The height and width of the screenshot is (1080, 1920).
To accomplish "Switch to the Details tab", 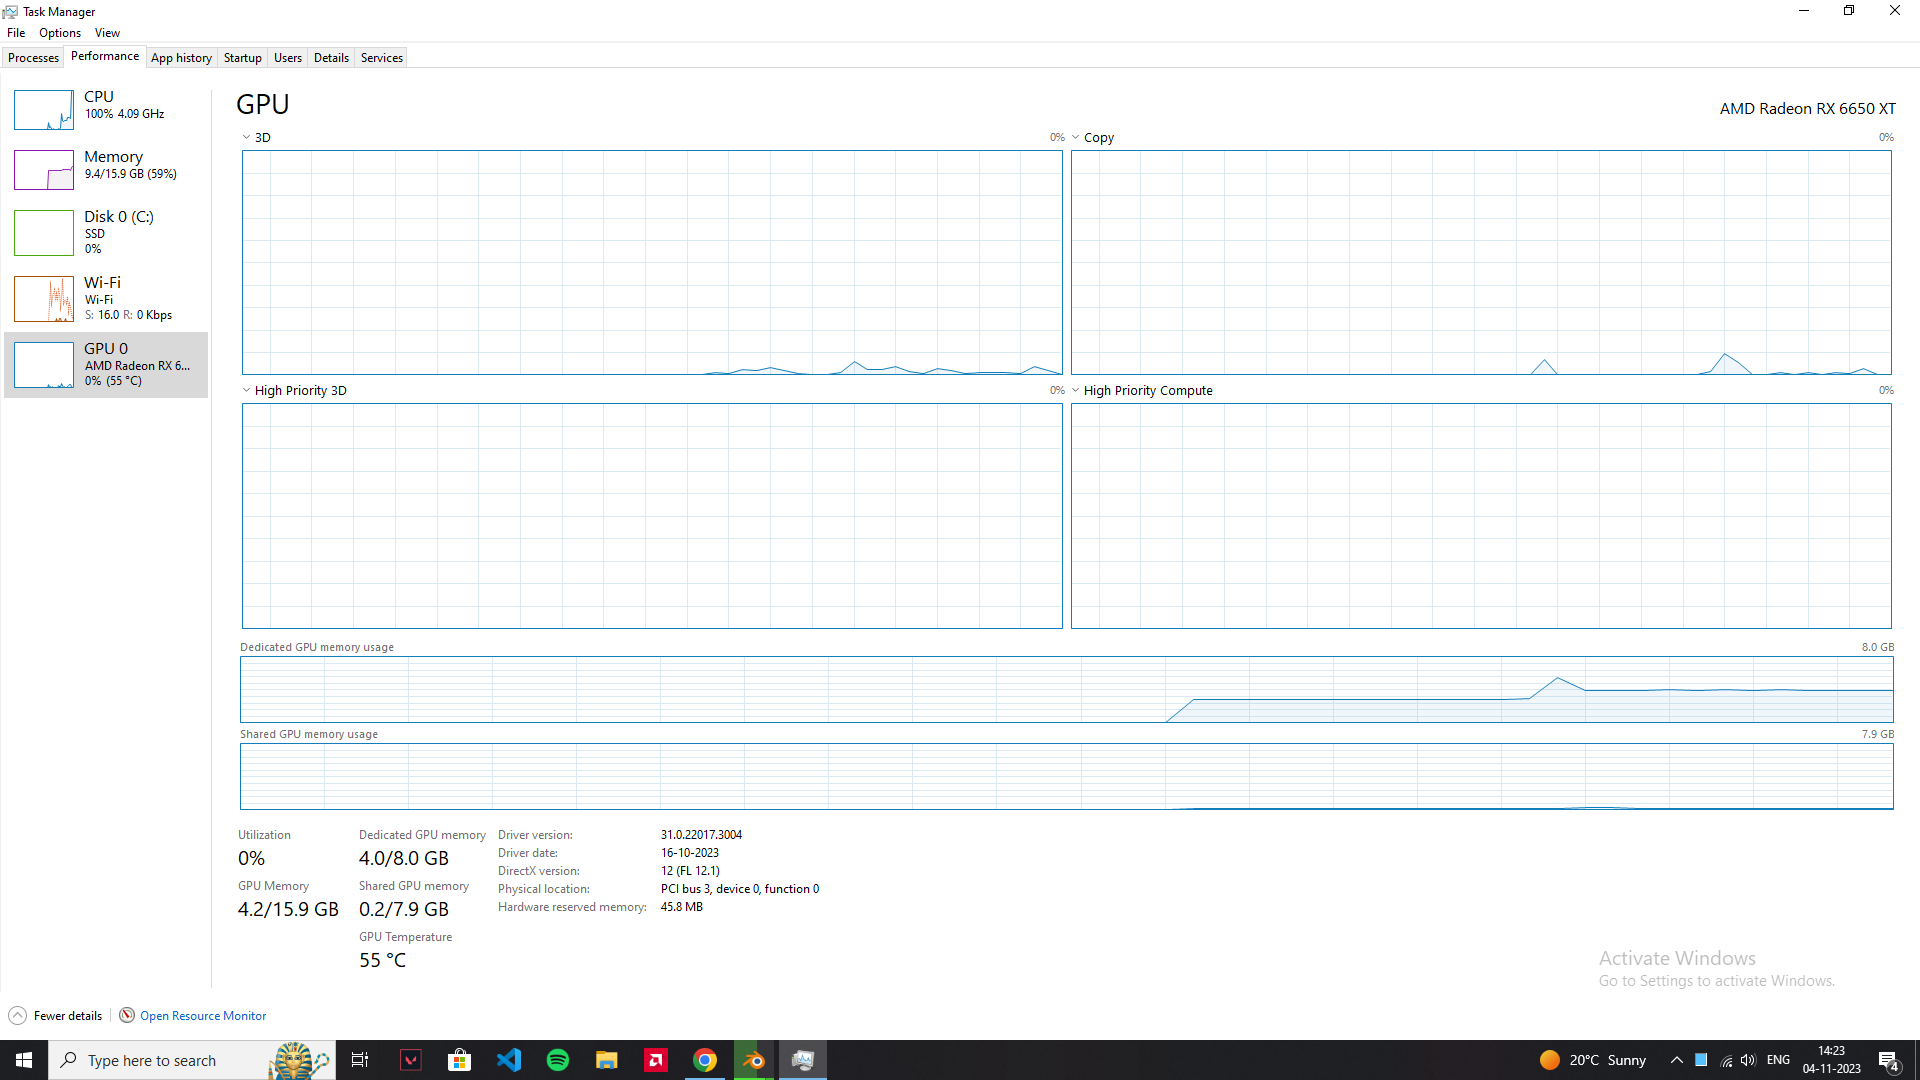I will [x=331, y=58].
